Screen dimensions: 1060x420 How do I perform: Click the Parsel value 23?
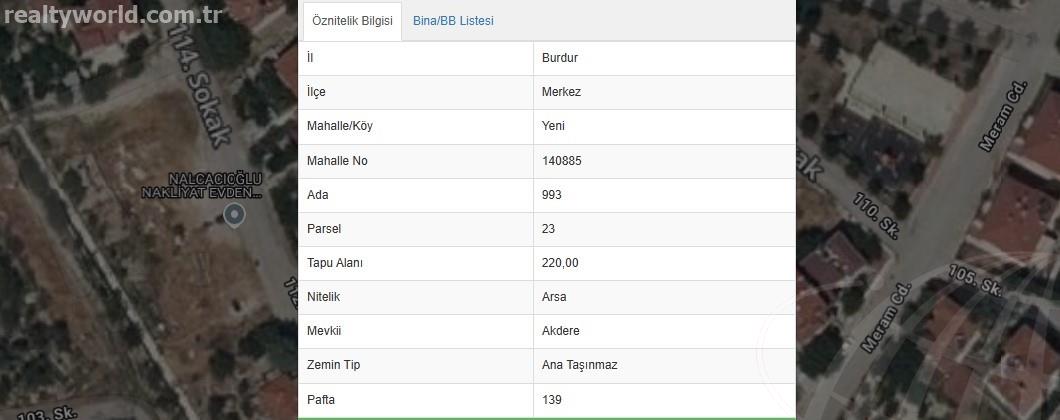click(x=548, y=229)
